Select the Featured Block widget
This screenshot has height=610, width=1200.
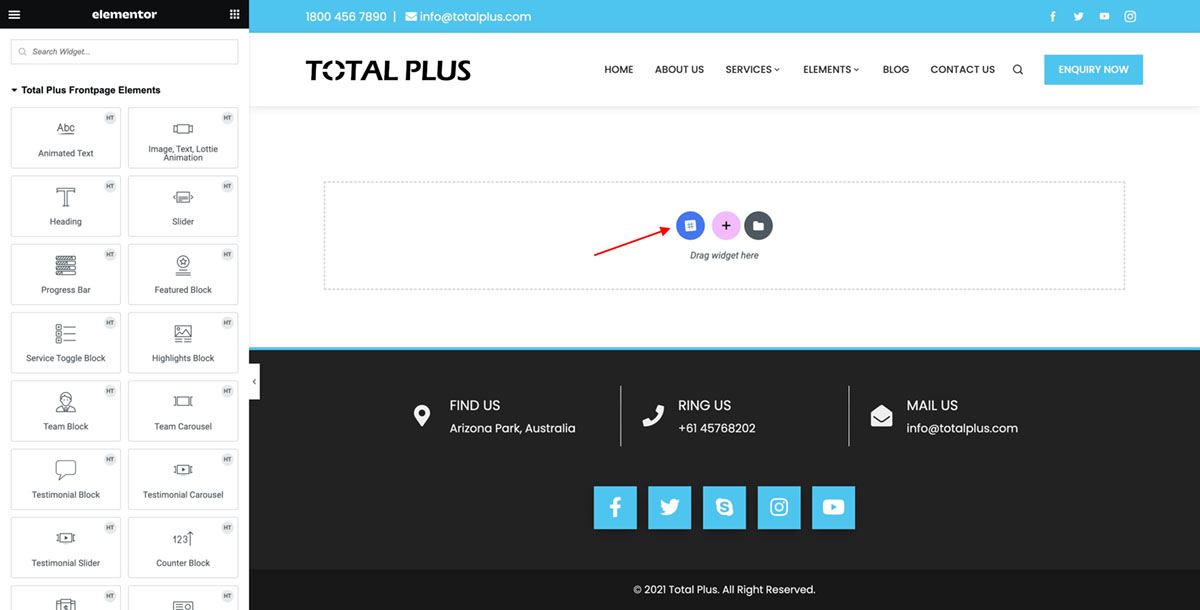pyautogui.click(x=183, y=274)
